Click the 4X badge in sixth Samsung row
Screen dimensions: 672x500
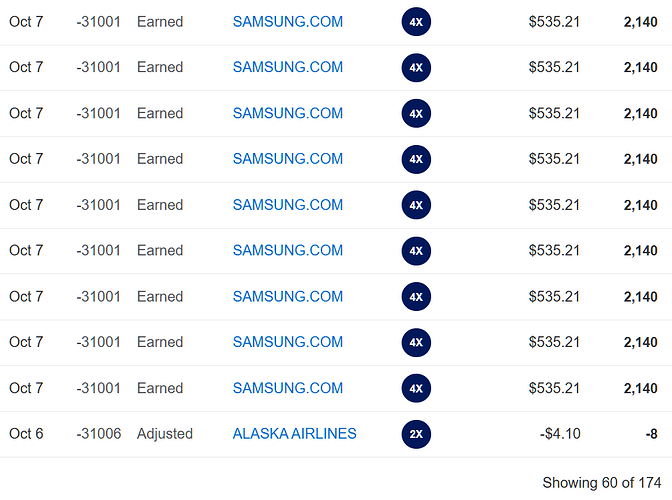(x=416, y=251)
